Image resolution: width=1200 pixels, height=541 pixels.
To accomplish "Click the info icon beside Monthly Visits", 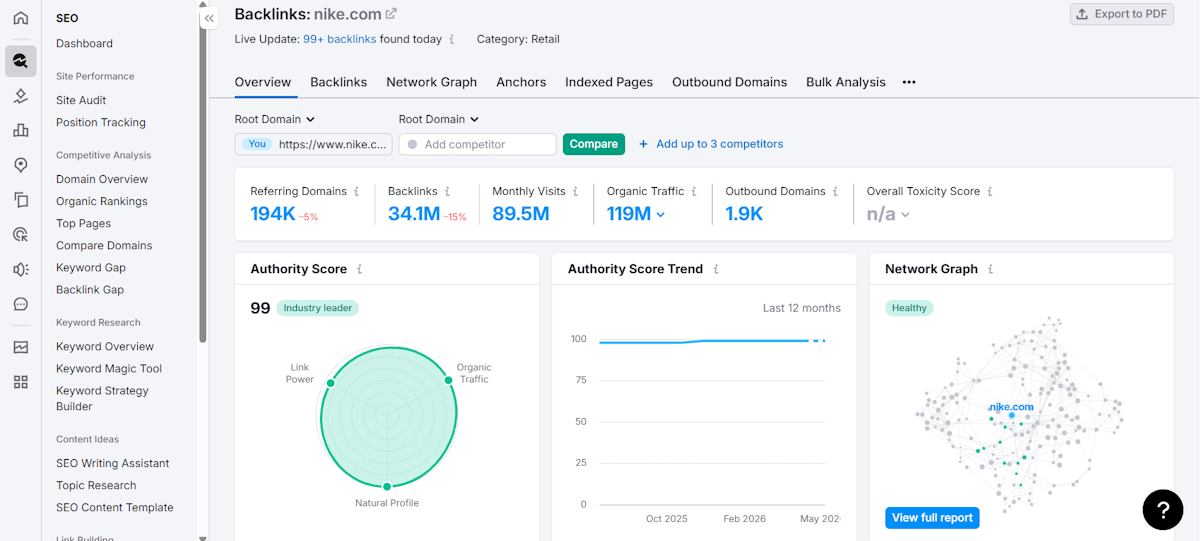I will click(576, 191).
